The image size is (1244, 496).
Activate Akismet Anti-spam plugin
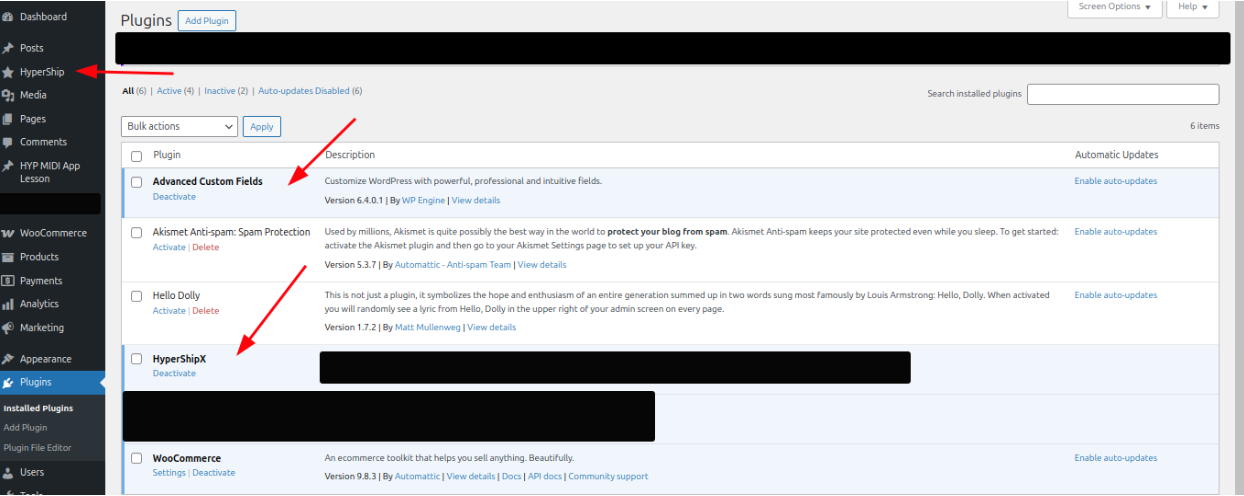169,247
